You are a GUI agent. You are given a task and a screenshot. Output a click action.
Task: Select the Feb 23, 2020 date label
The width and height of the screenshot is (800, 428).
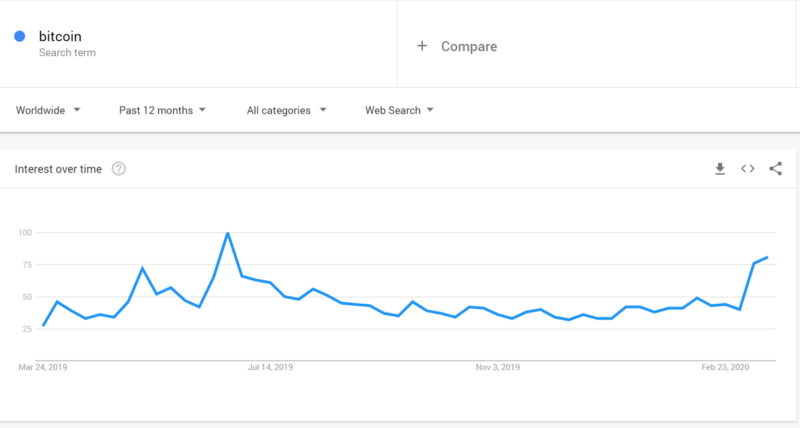725,367
